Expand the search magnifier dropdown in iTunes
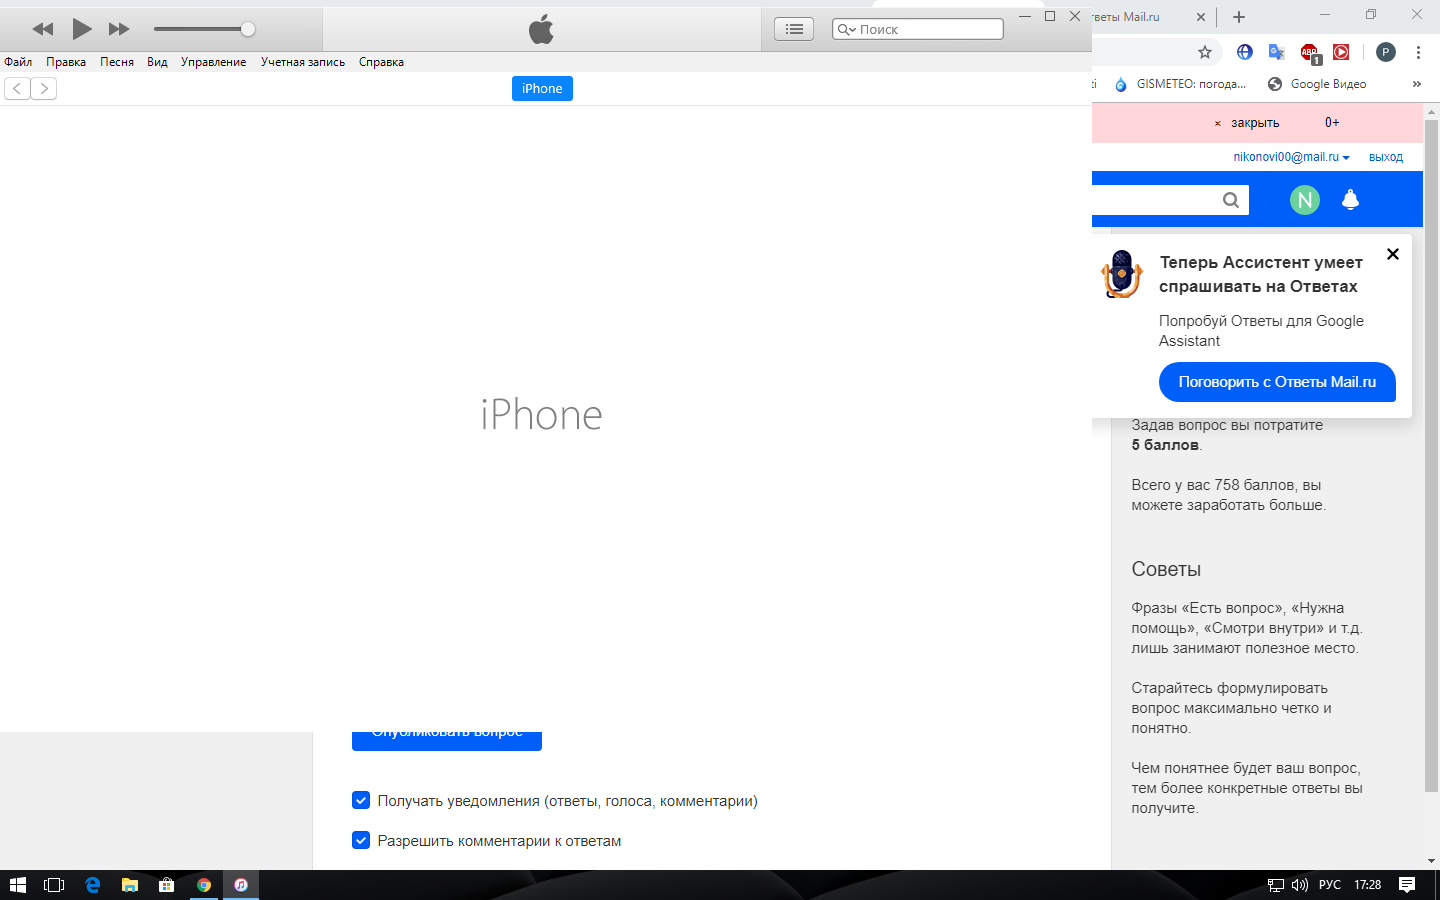 point(846,29)
